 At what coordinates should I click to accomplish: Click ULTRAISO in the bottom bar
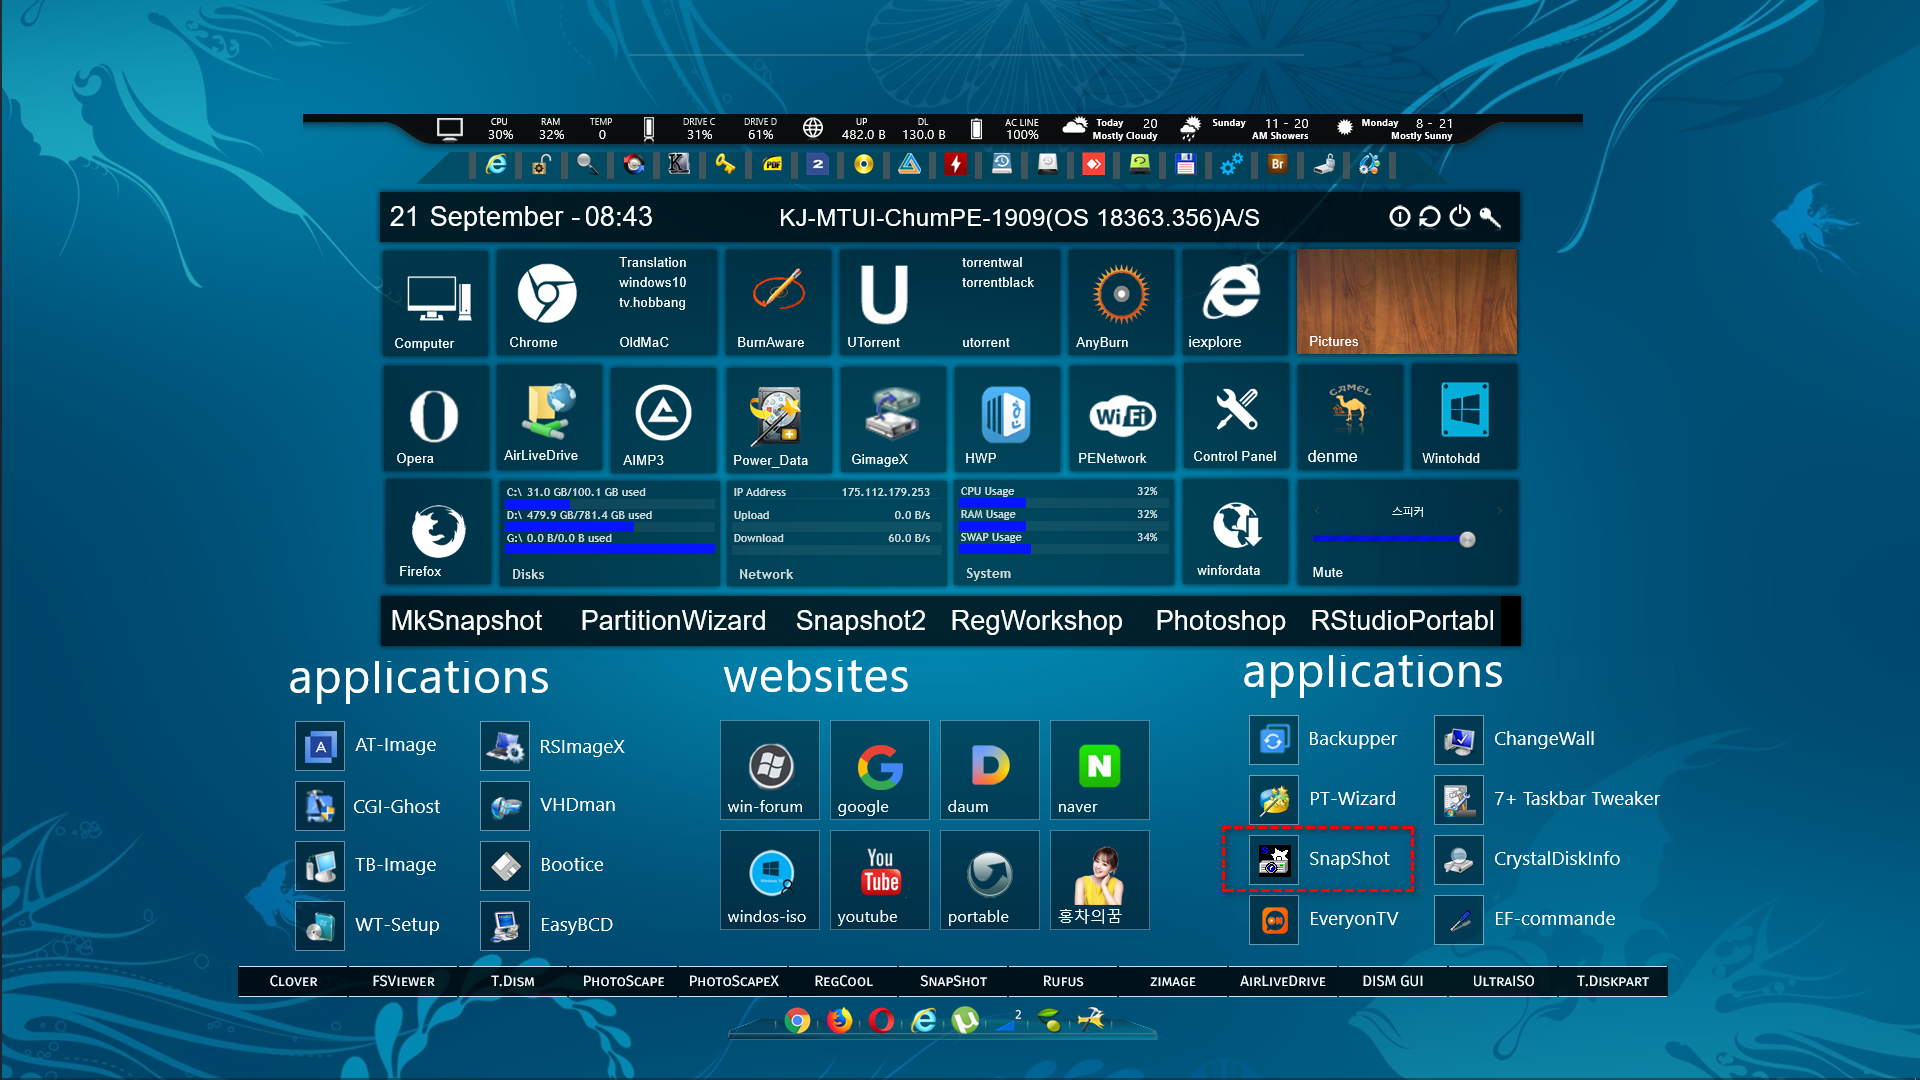coord(1502,981)
